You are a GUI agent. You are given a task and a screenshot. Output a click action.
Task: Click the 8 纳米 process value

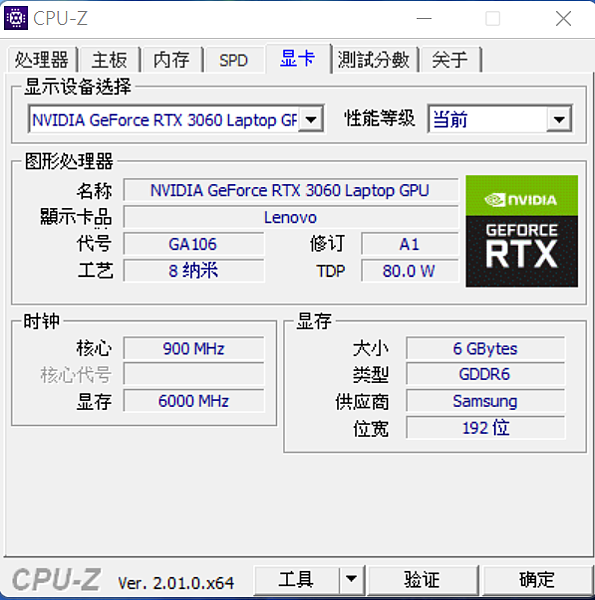click(x=194, y=271)
